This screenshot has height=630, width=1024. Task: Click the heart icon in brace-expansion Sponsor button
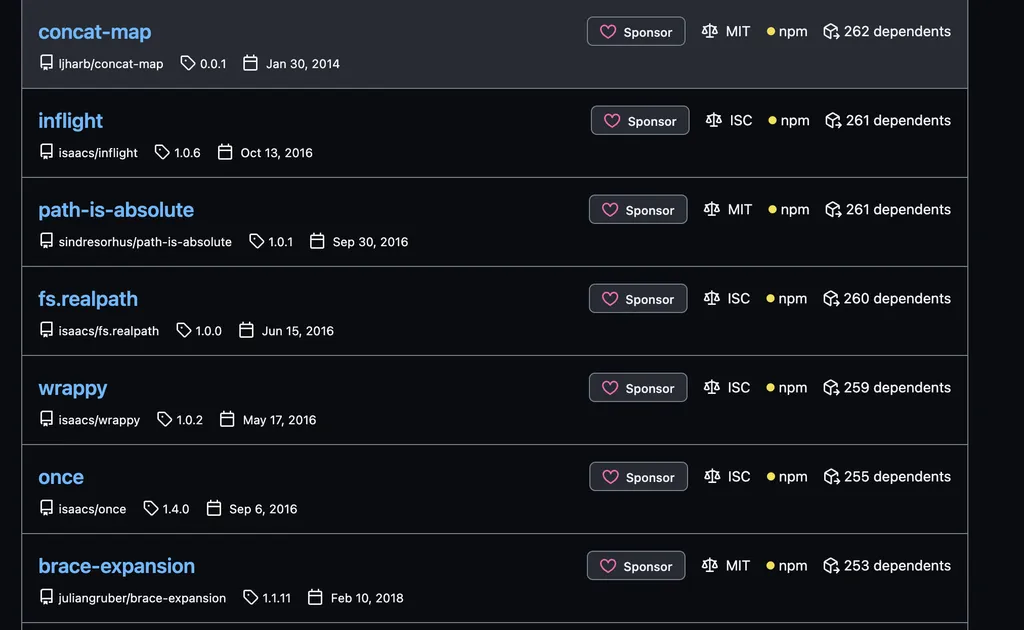coord(608,566)
